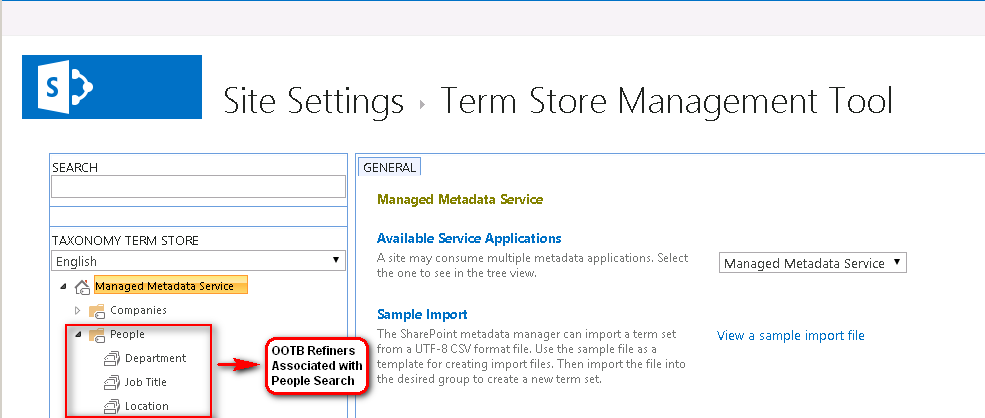Image resolution: width=985 pixels, height=418 pixels.
Task: Select the Department term set
Action: pyautogui.click(x=155, y=359)
